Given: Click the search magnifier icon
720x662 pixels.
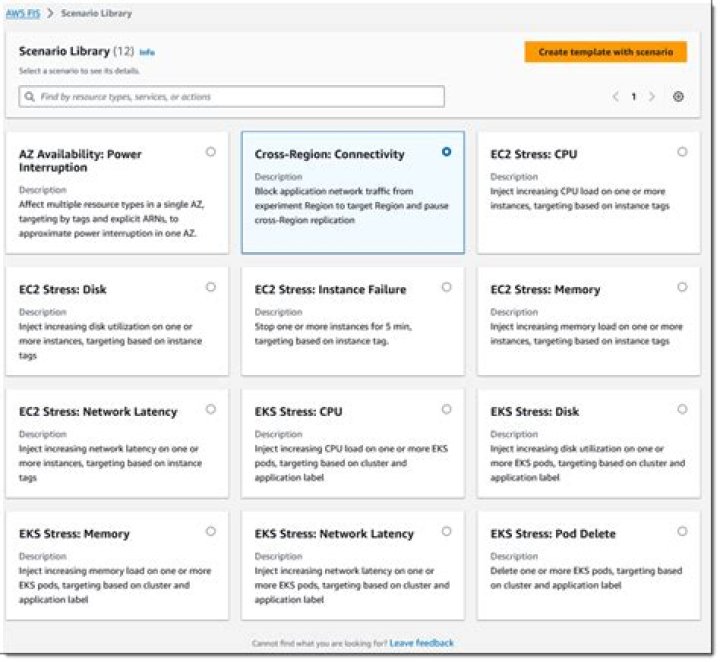Looking at the screenshot, I should click(x=30, y=97).
